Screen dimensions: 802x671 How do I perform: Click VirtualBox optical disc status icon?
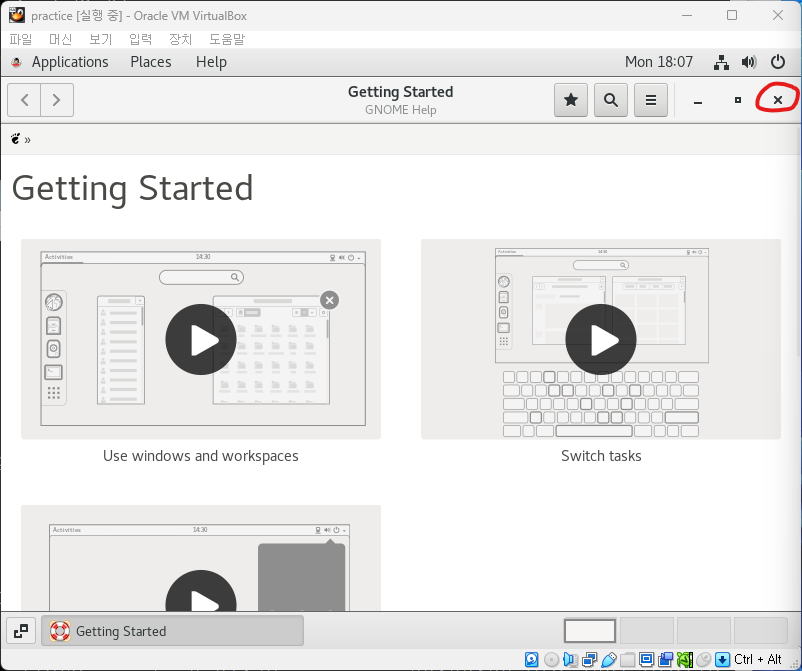click(551, 660)
